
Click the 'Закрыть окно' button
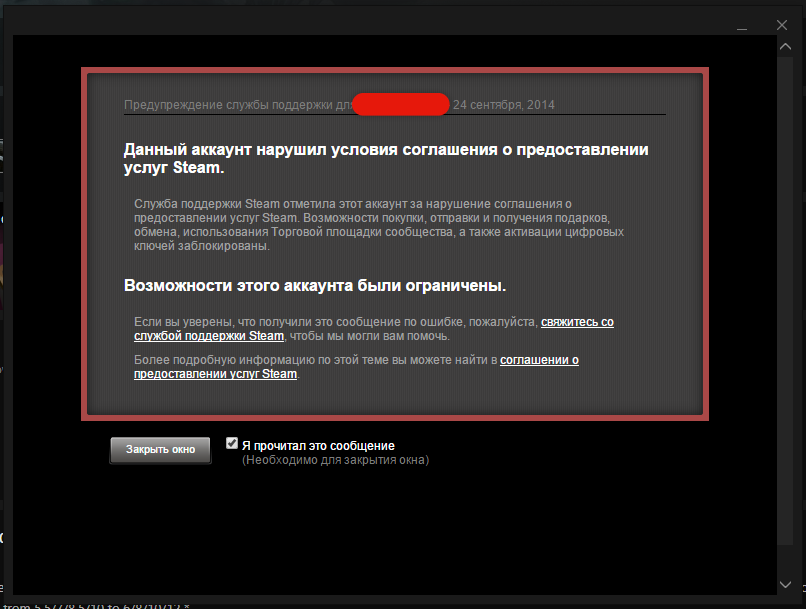(x=160, y=450)
